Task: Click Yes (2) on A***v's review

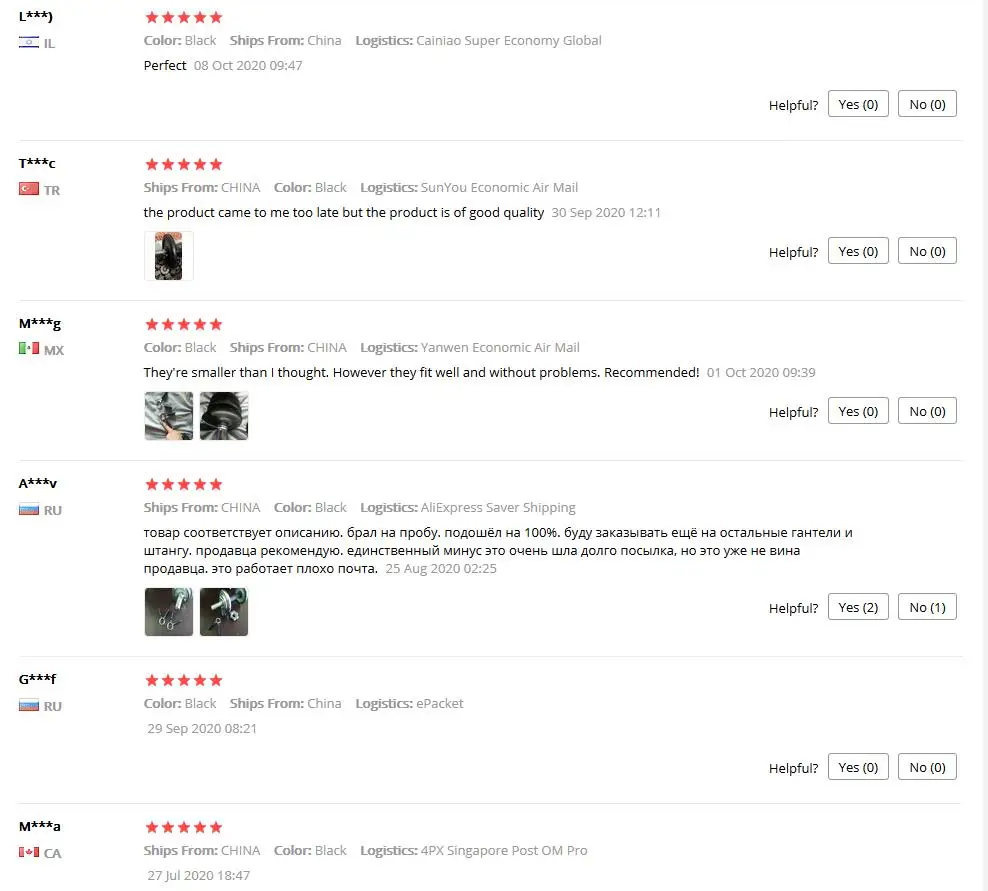Action: (x=858, y=607)
